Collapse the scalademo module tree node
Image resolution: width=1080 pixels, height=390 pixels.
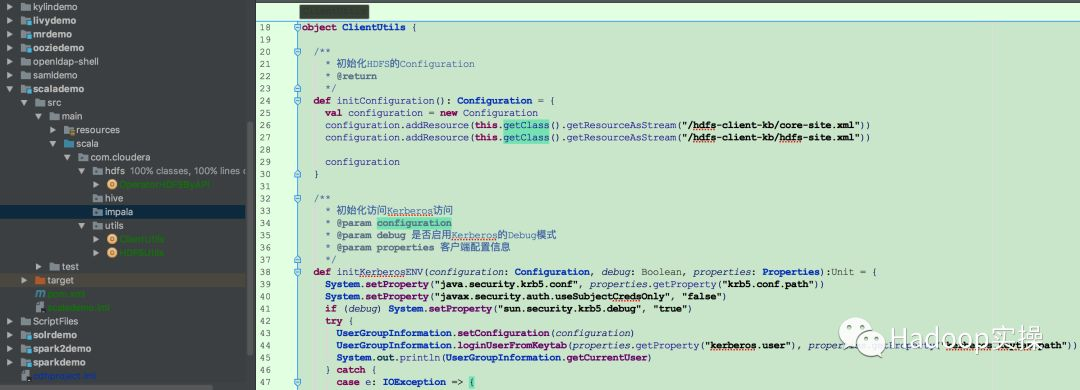click(10, 89)
